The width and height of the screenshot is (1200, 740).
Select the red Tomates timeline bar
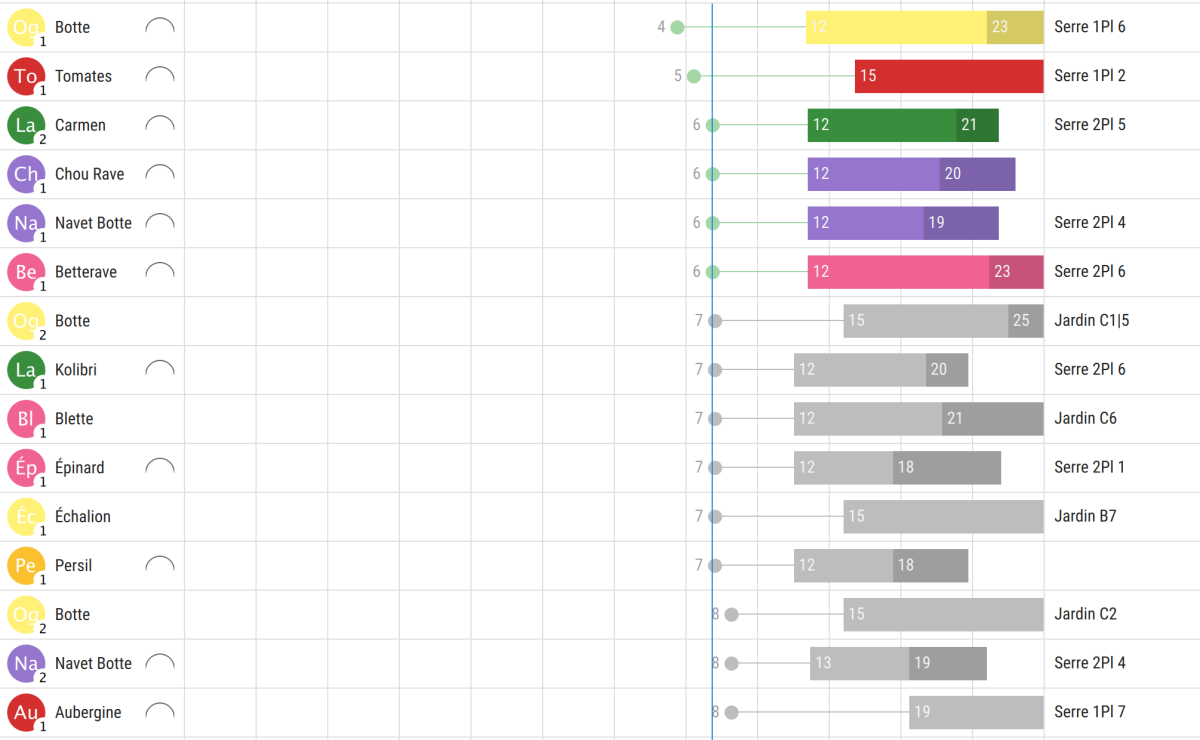[948, 76]
